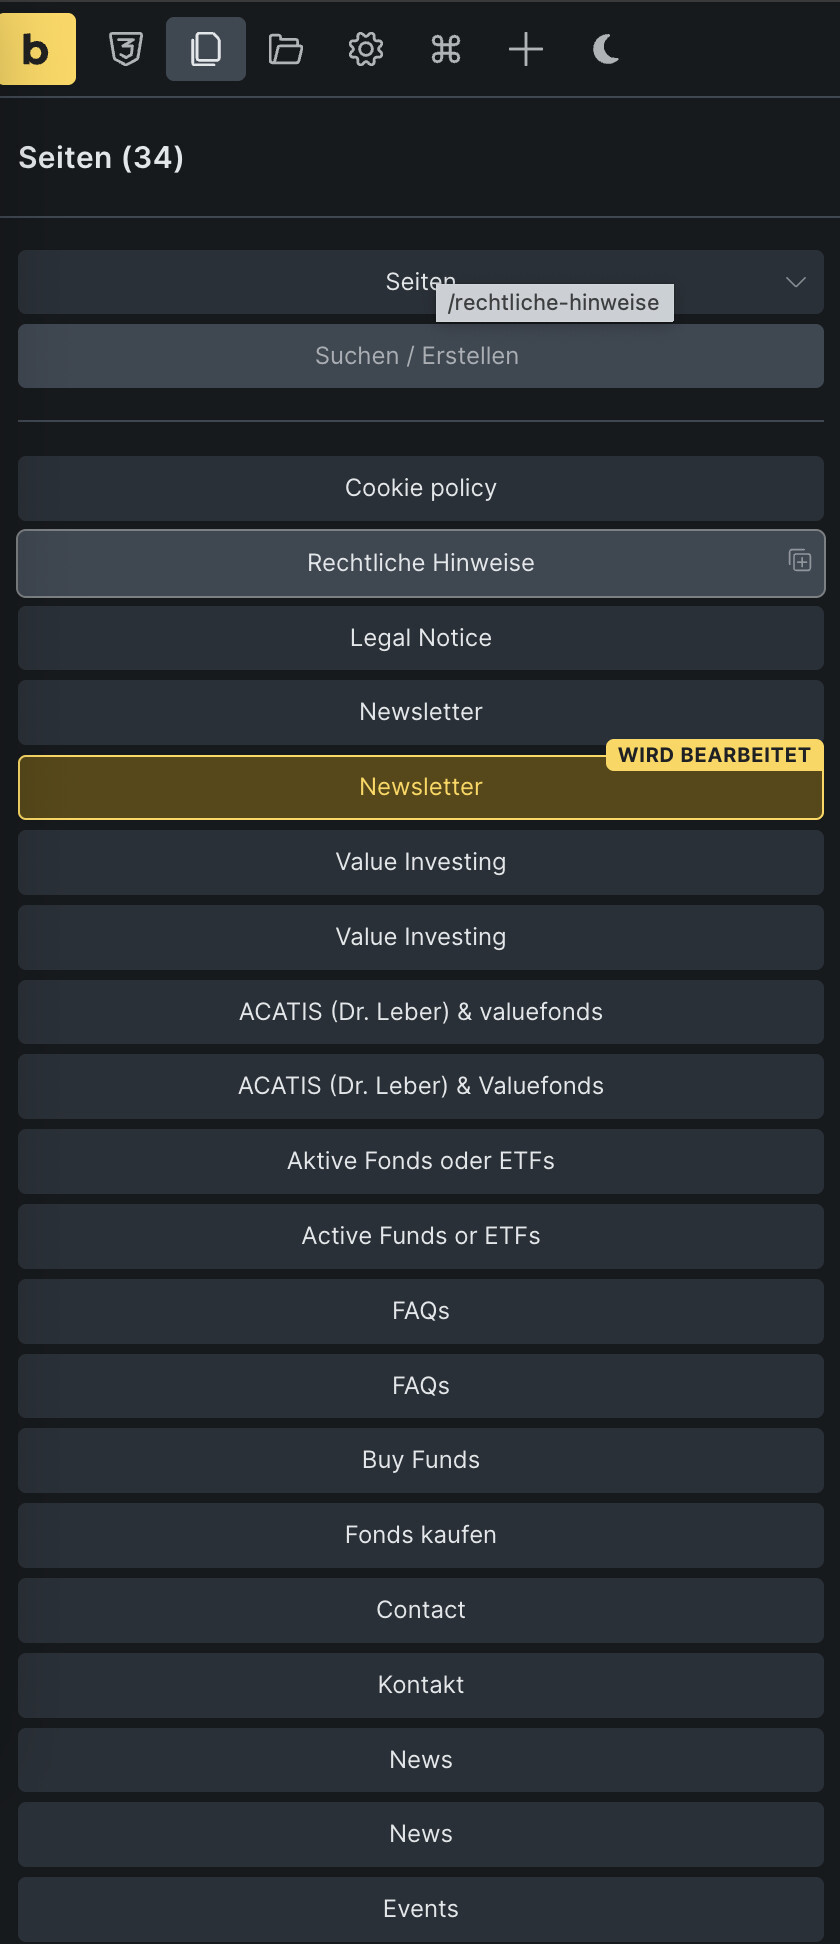This screenshot has width=840, height=1944.
Task: Expand the Seiten dropdown chevron
Action: (796, 282)
